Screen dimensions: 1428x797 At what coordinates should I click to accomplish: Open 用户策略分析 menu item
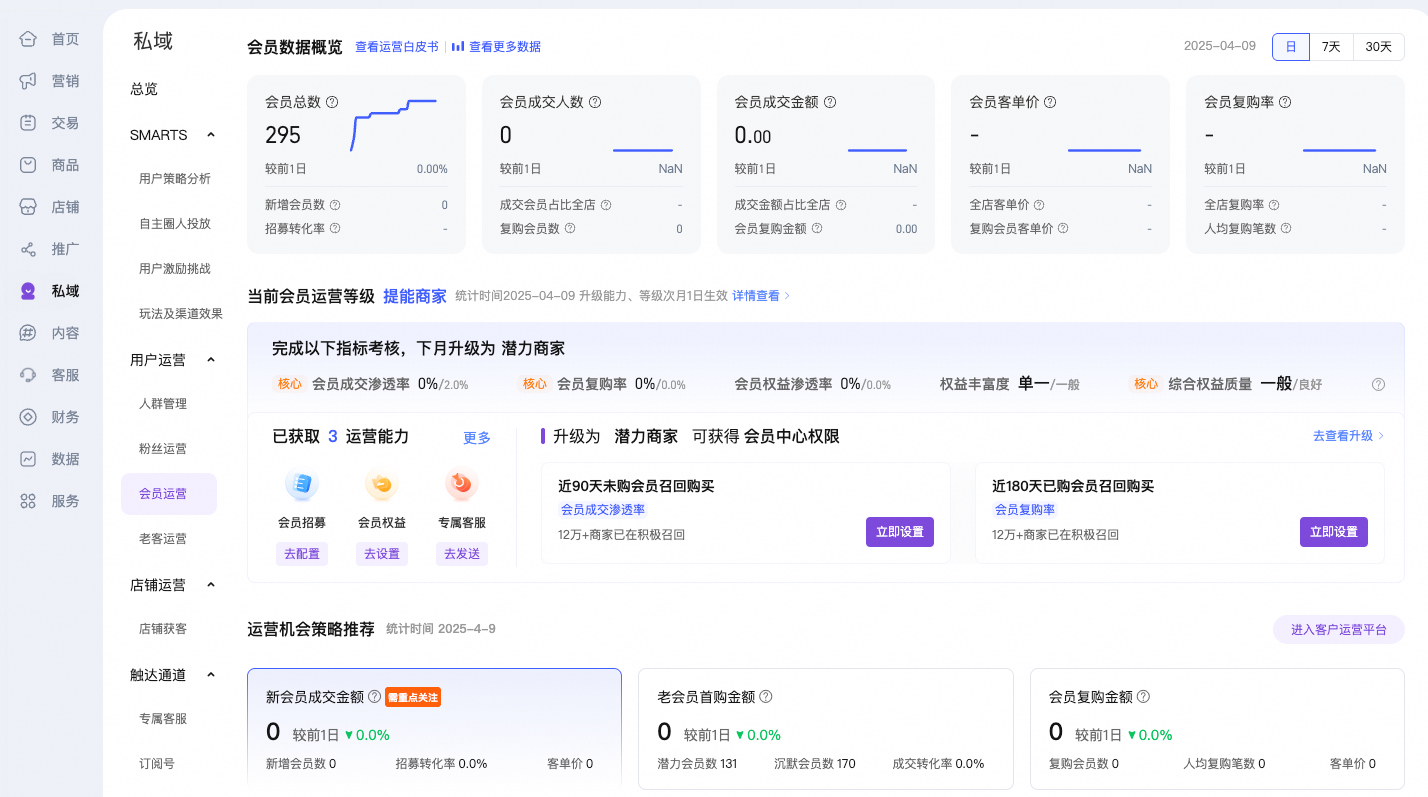(x=175, y=179)
